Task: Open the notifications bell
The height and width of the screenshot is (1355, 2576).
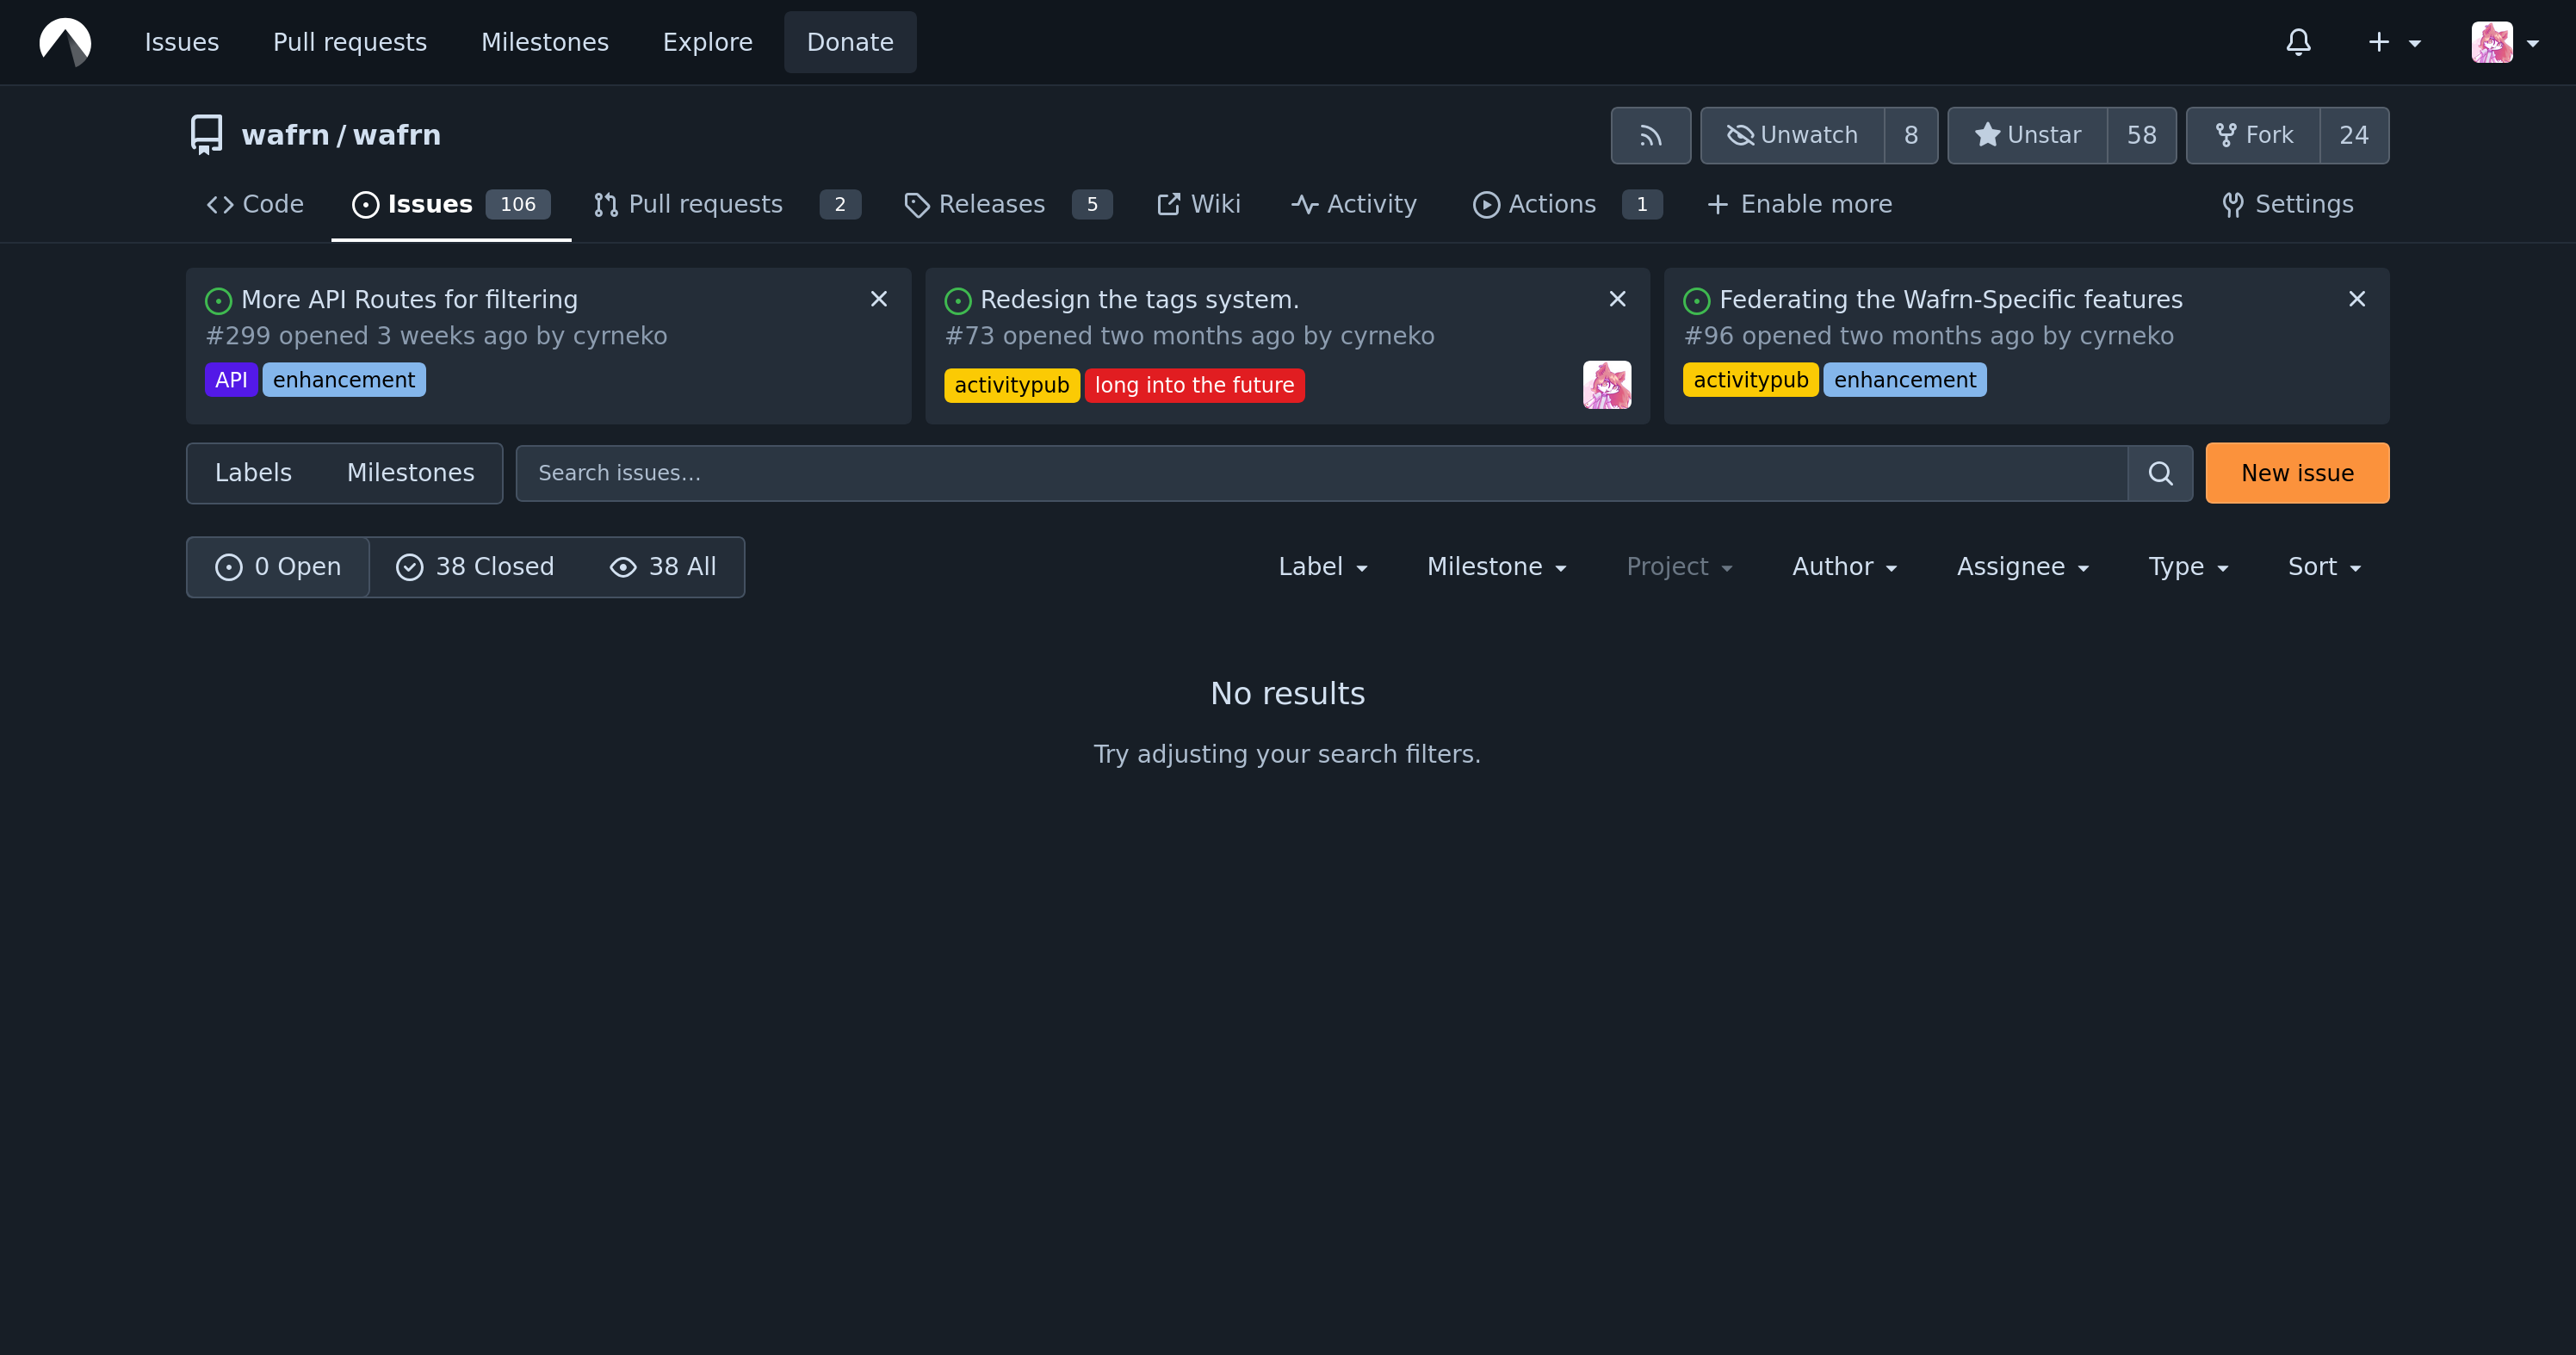Action: pyautogui.click(x=2298, y=42)
